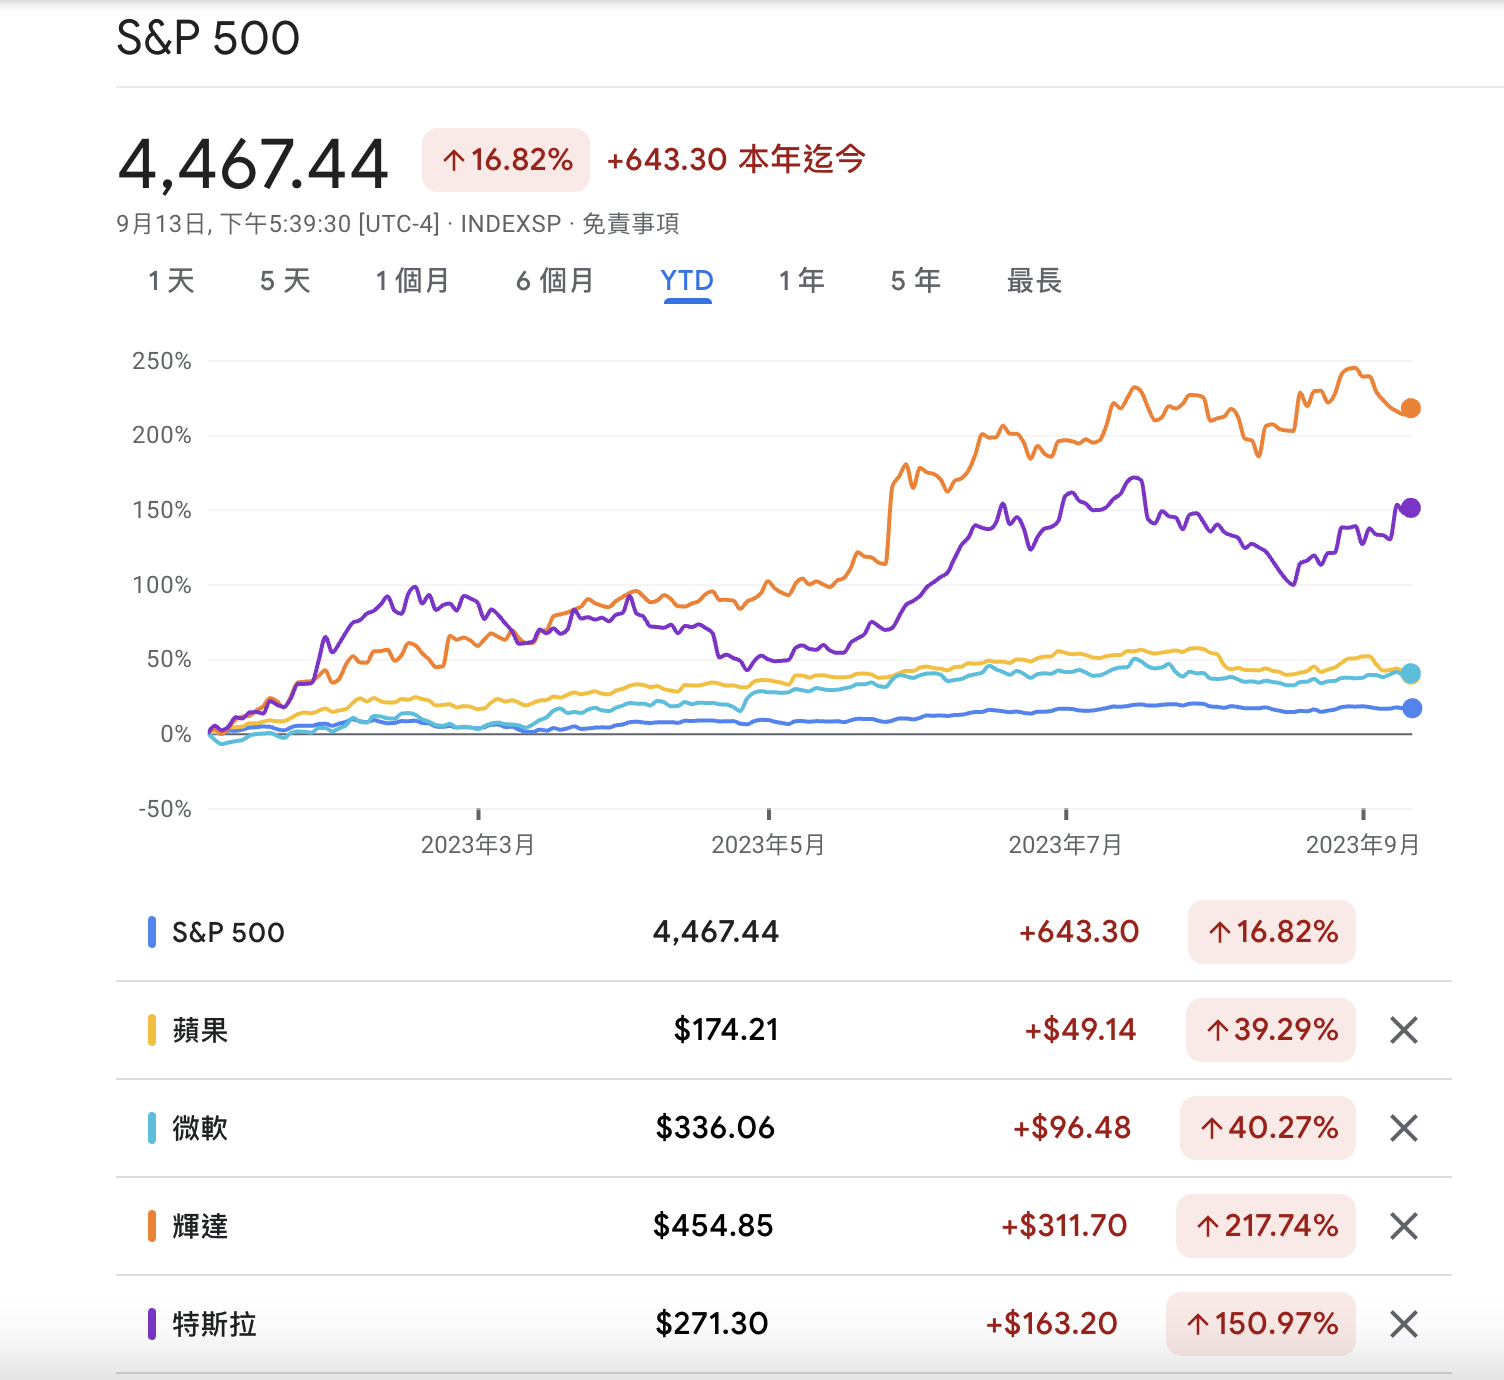Remove 微軟 from the comparison

click(x=1404, y=1128)
